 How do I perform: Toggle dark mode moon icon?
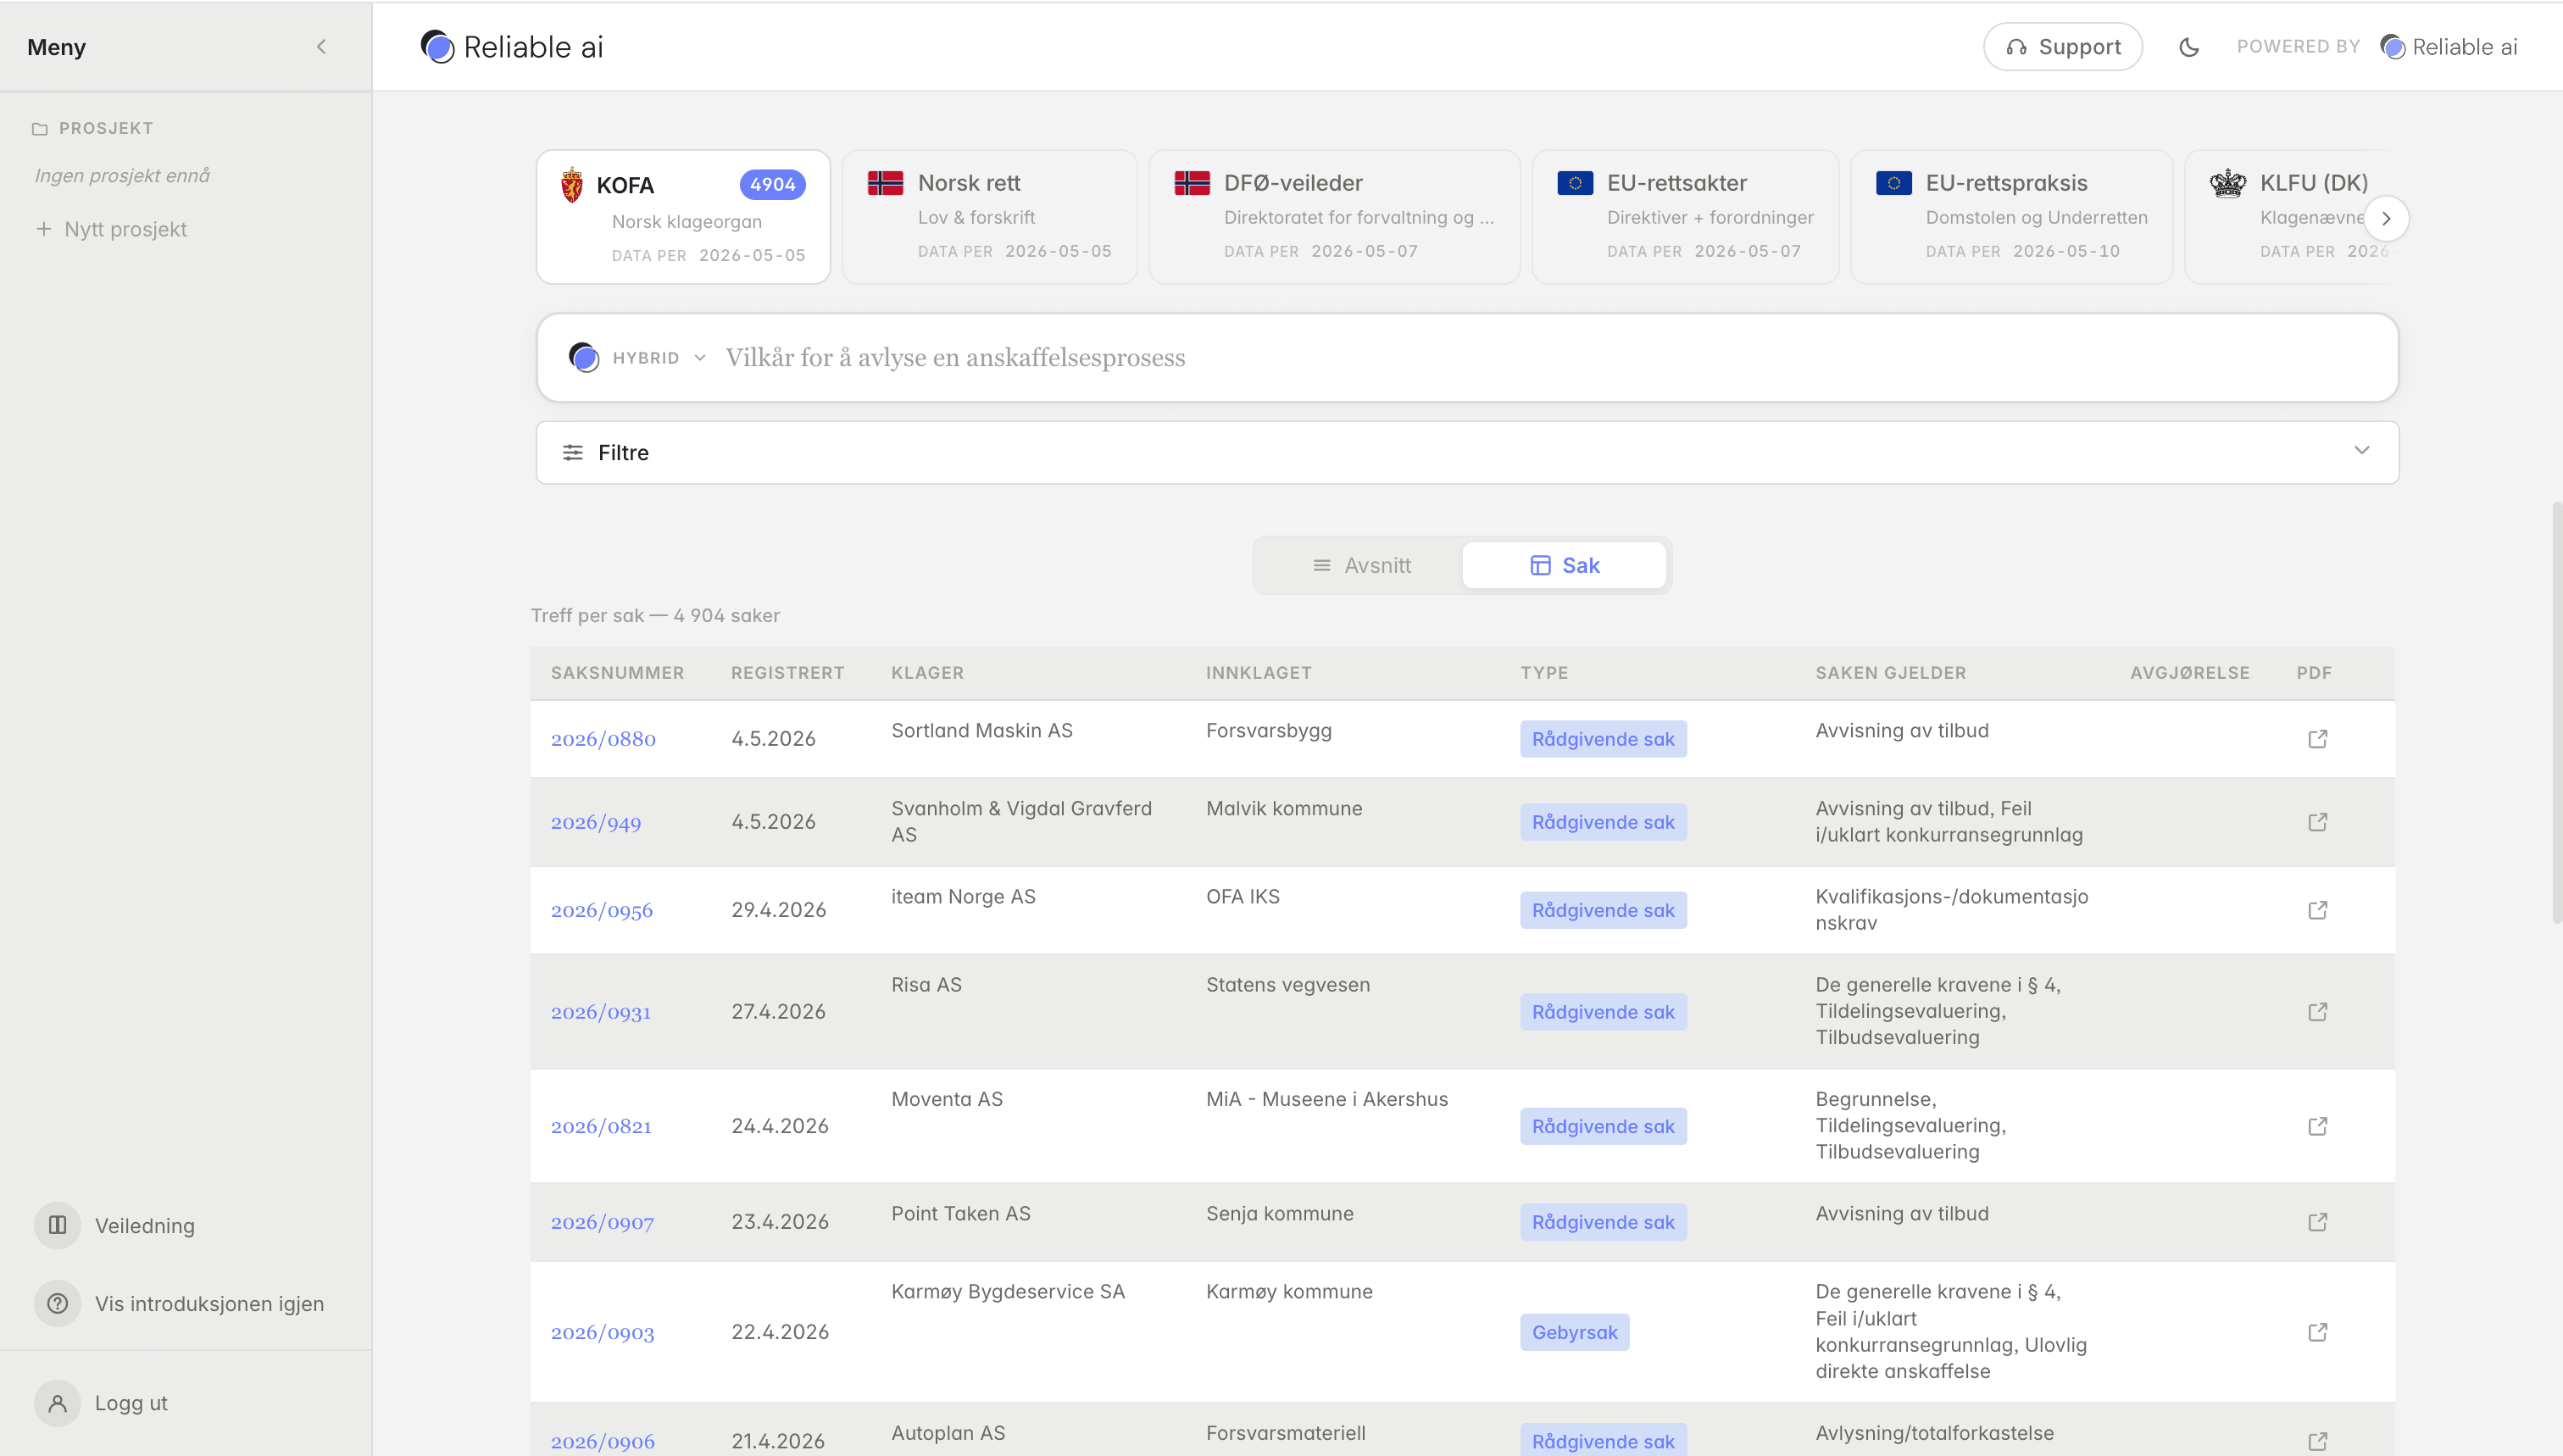[x=2189, y=47]
